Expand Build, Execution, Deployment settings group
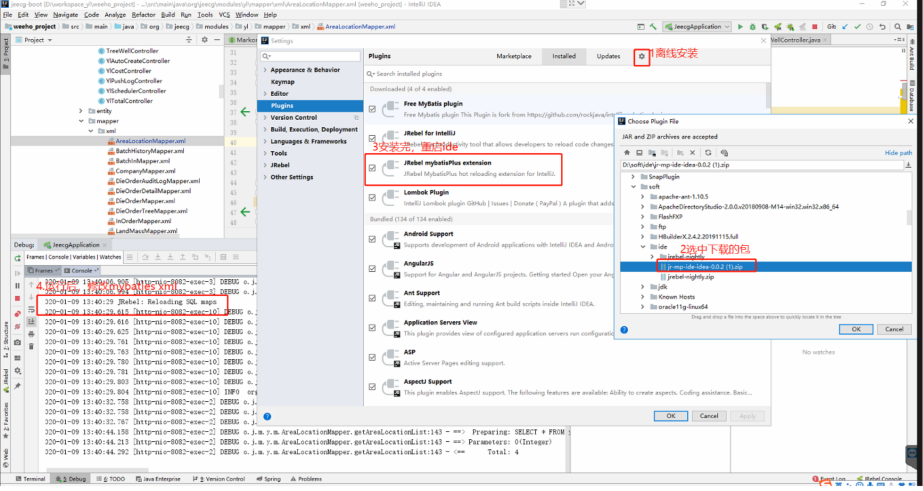923x491 pixels. pyautogui.click(x=265, y=129)
